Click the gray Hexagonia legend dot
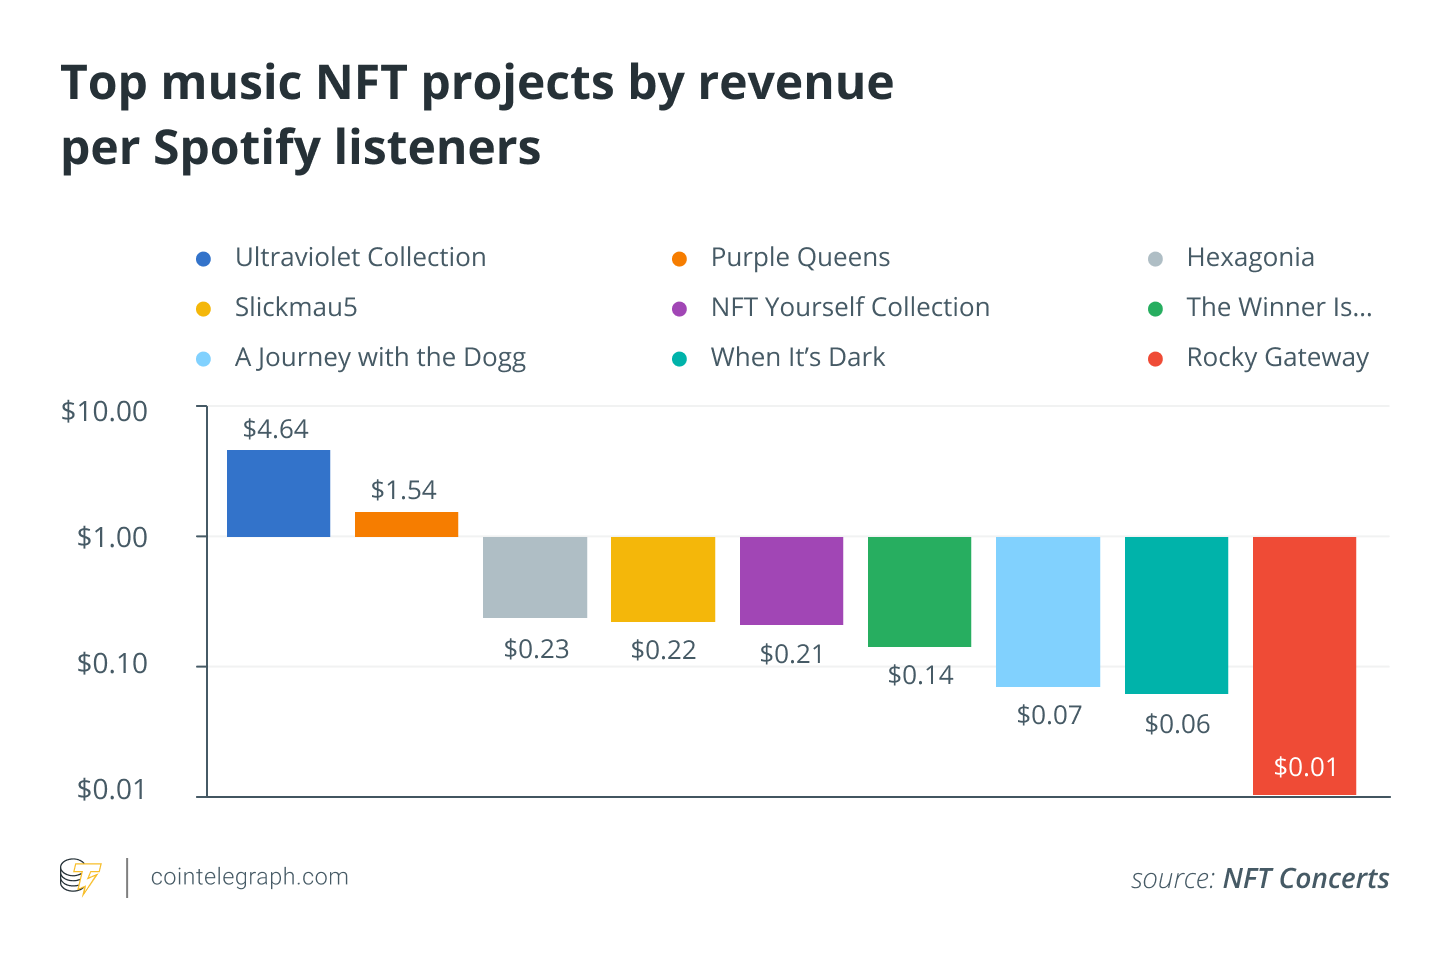The image size is (1450, 958). 1156,259
